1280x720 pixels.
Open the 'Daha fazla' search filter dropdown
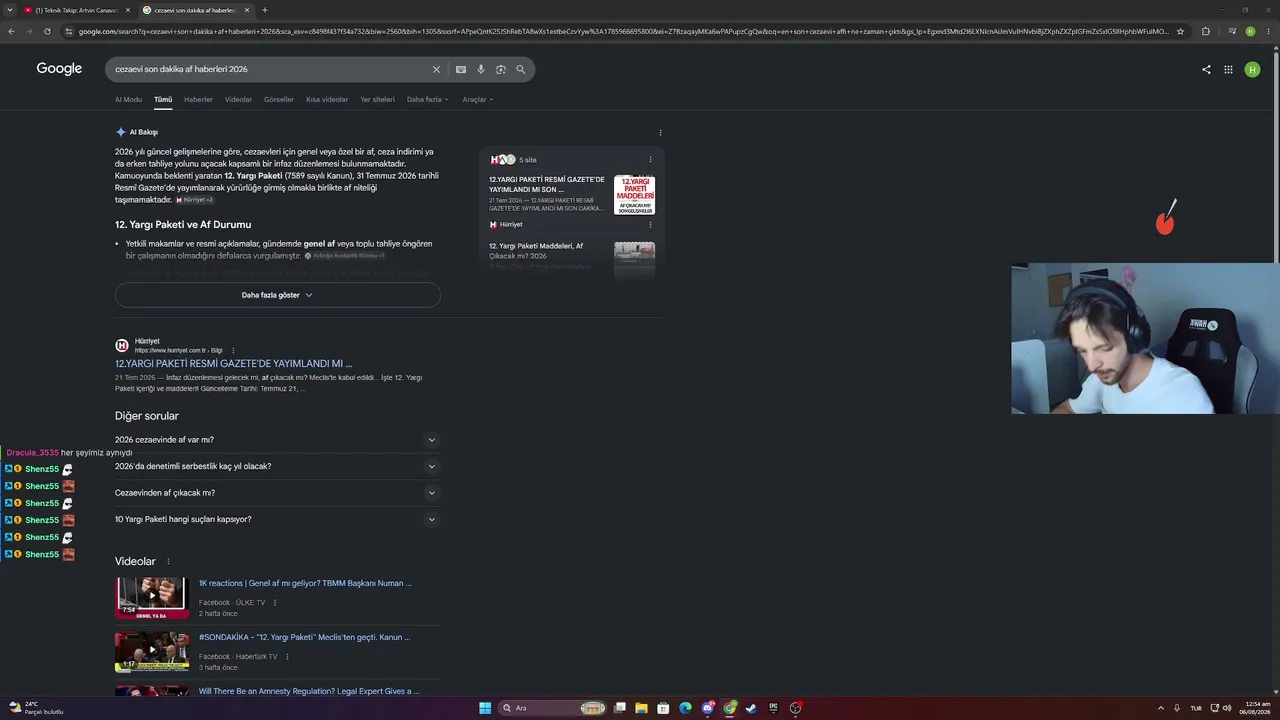coord(427,100)
